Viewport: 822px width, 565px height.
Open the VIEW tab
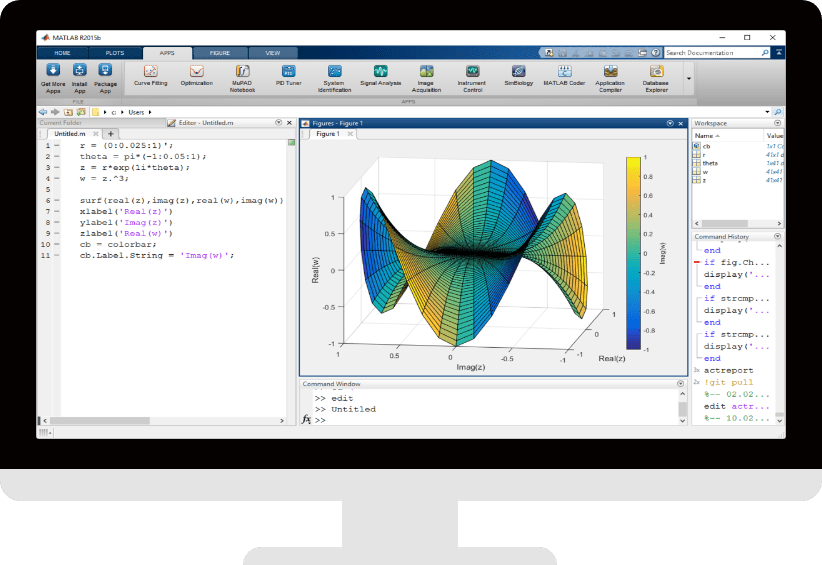pos(273,53)
